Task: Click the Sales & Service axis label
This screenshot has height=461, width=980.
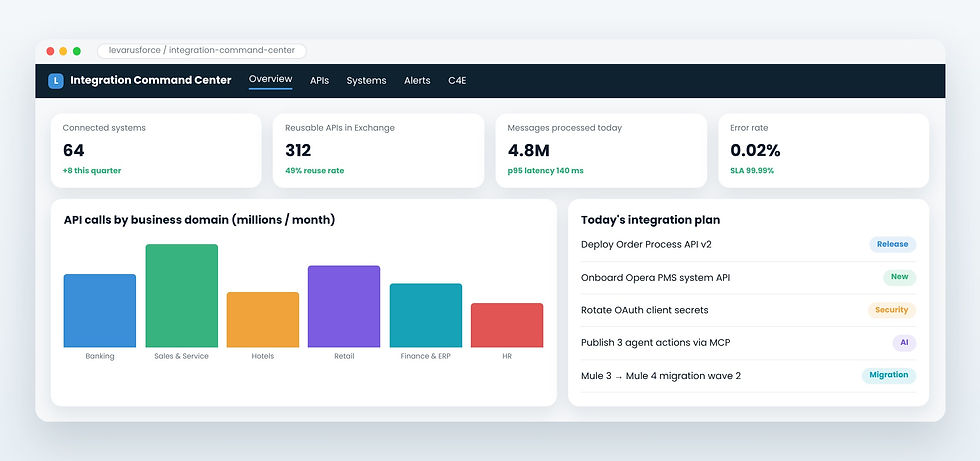Action: pos(181,357)
